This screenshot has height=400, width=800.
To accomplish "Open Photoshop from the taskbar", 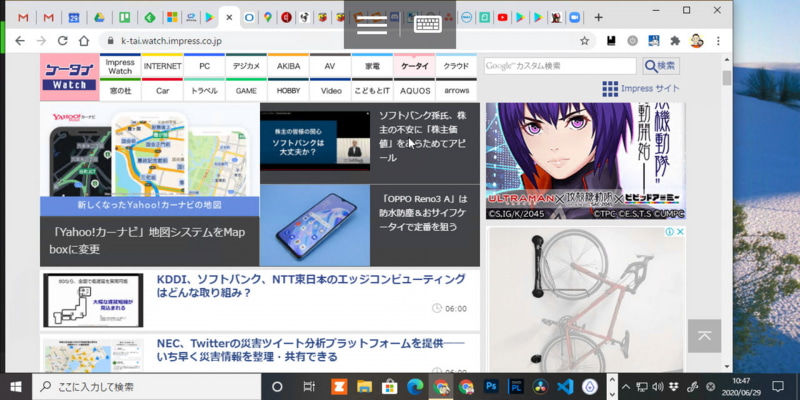I will tap(491, 387).
